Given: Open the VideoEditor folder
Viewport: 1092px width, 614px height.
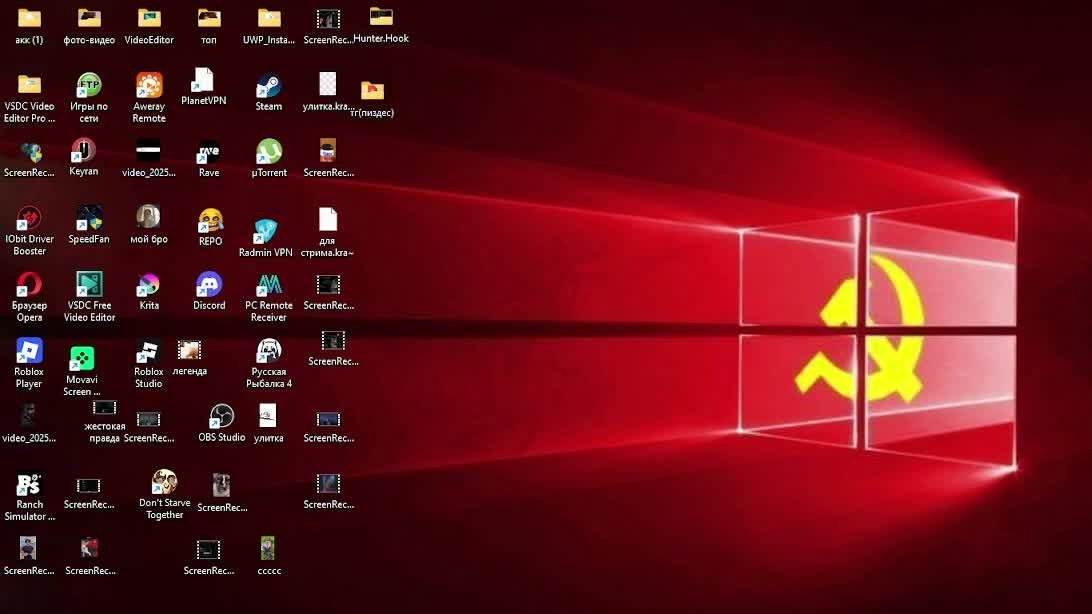Looking at the screenshot, I should pyautogui.click(x=149, y=19).
